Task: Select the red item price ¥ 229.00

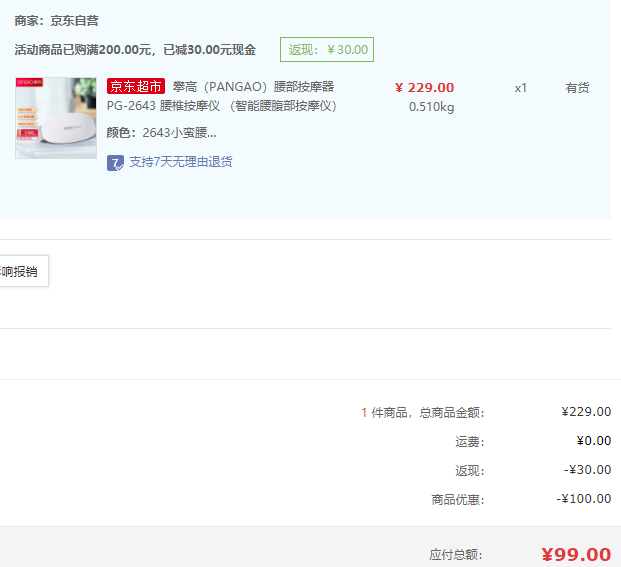Action: pos(424,88)
